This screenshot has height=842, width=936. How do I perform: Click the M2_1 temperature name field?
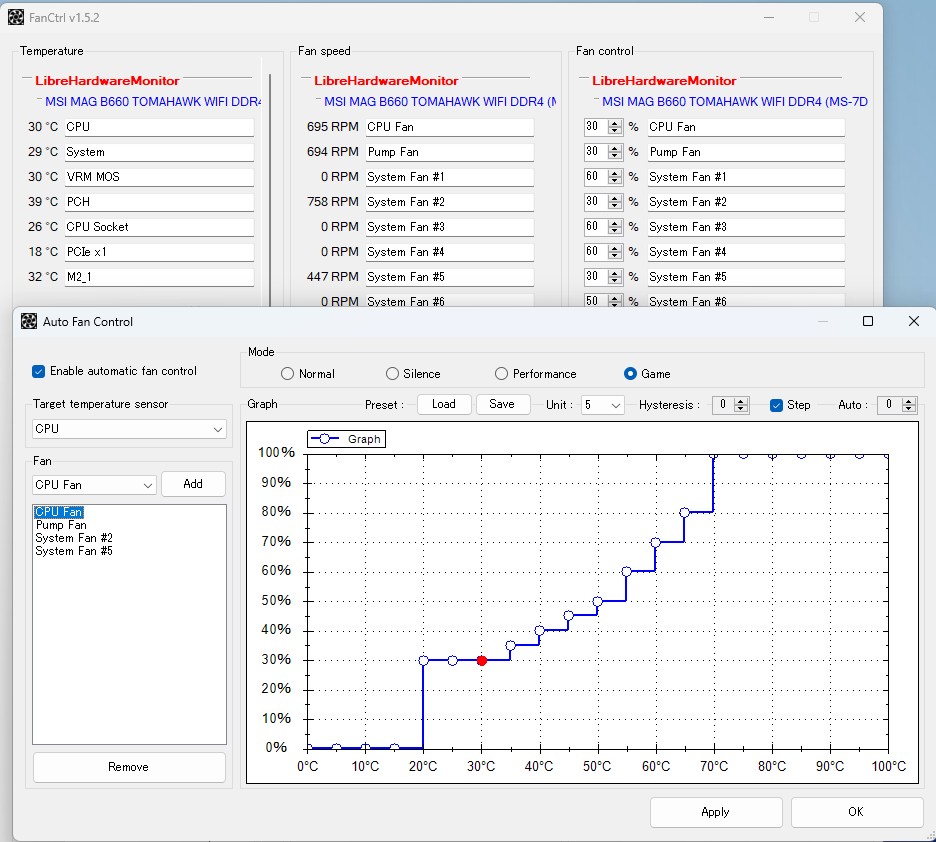(x=159, y=277)
